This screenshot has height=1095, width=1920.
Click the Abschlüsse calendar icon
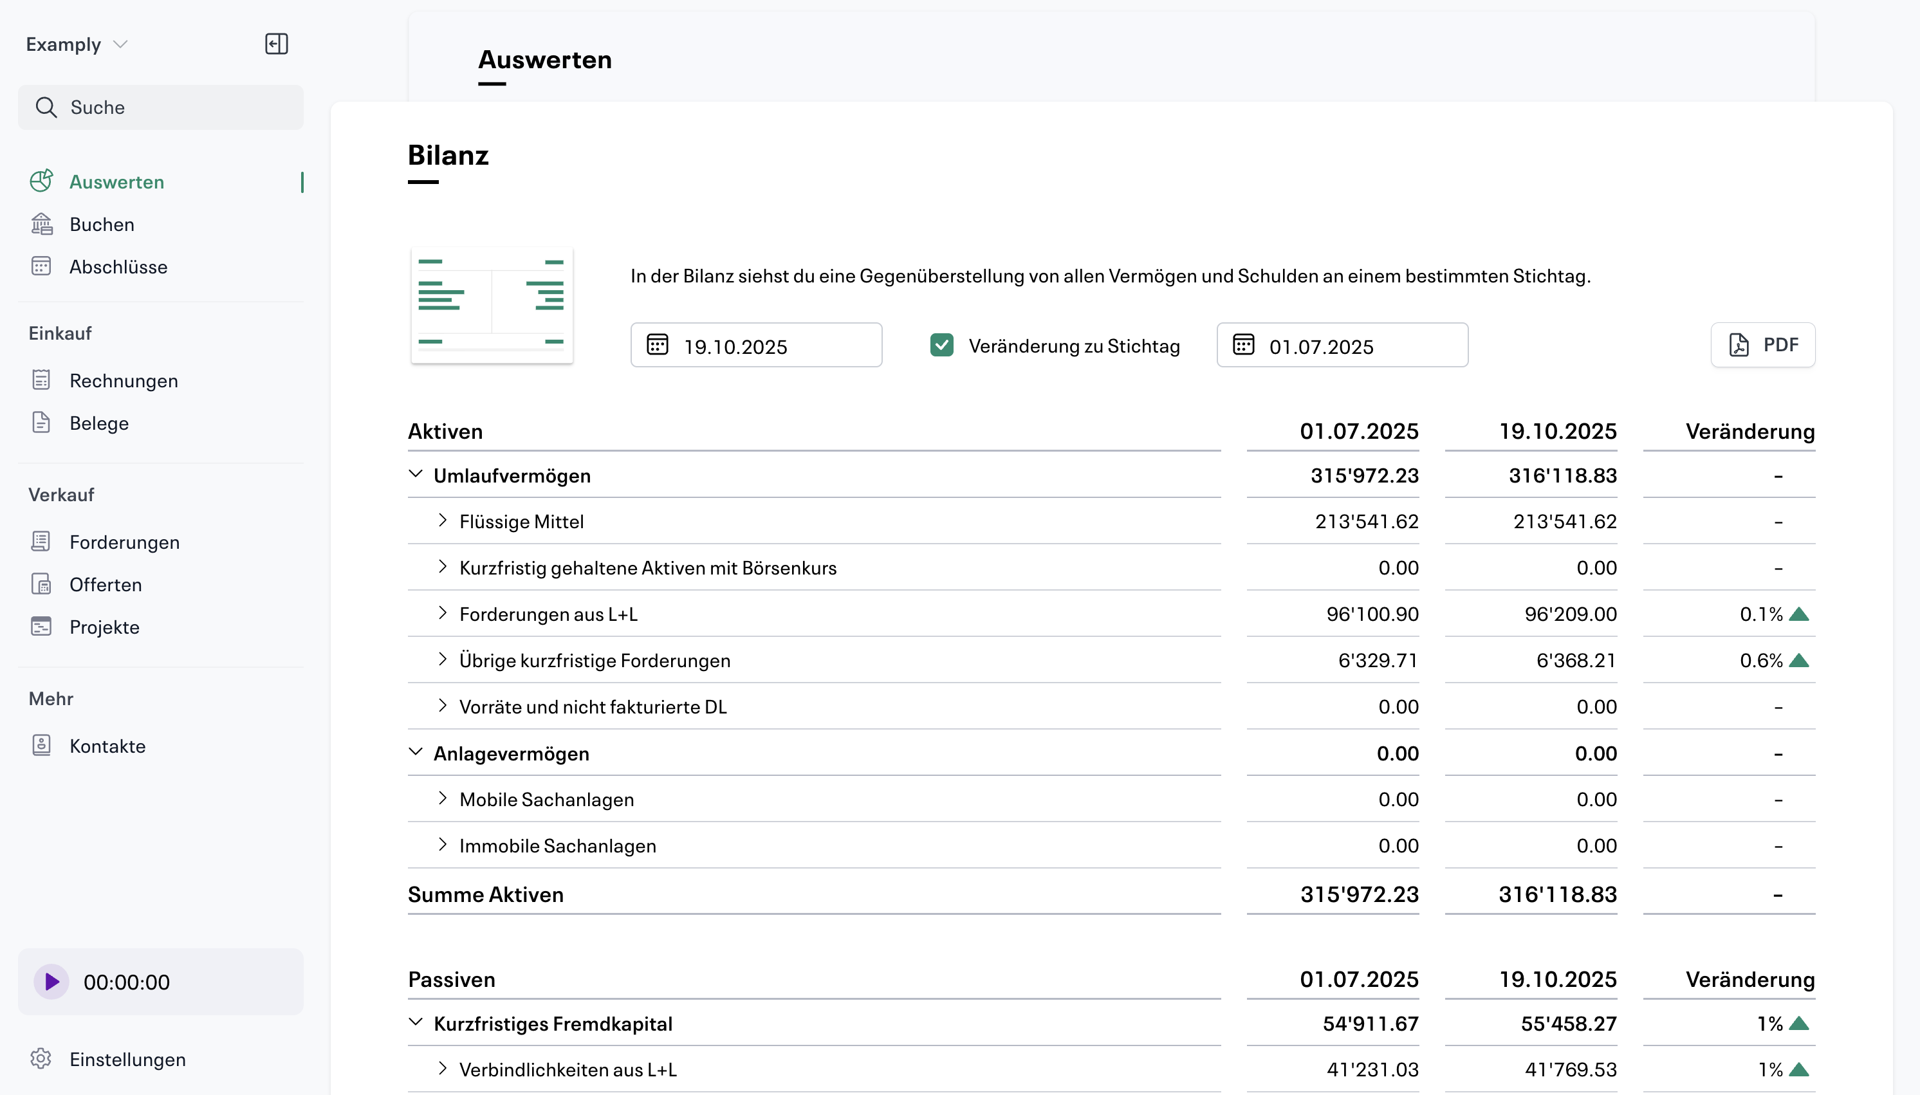click(41, 266)
